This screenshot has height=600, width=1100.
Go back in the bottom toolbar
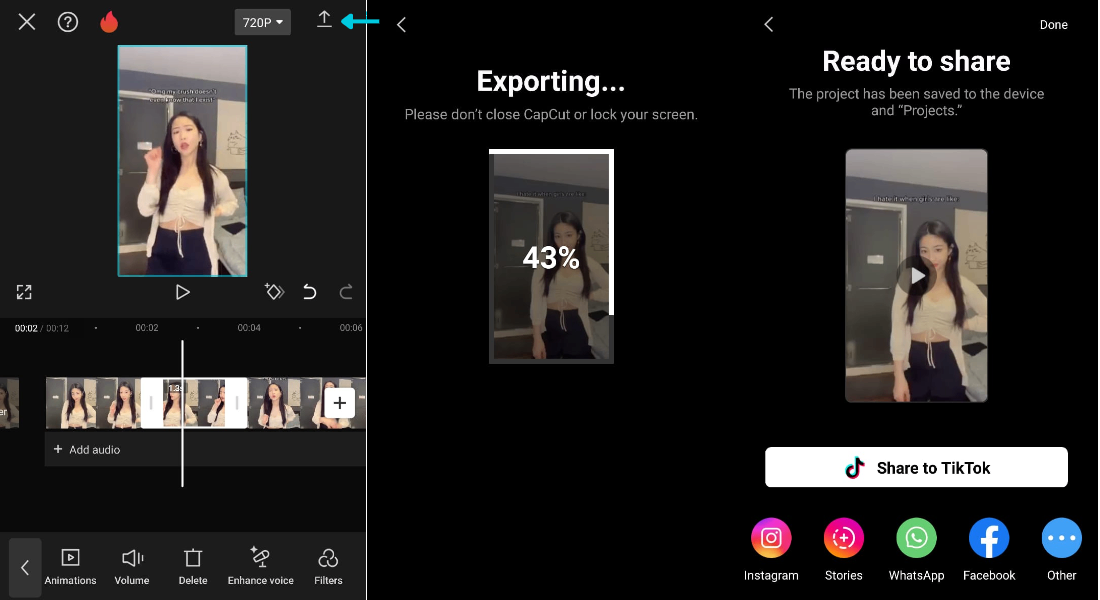pos(25,568)
